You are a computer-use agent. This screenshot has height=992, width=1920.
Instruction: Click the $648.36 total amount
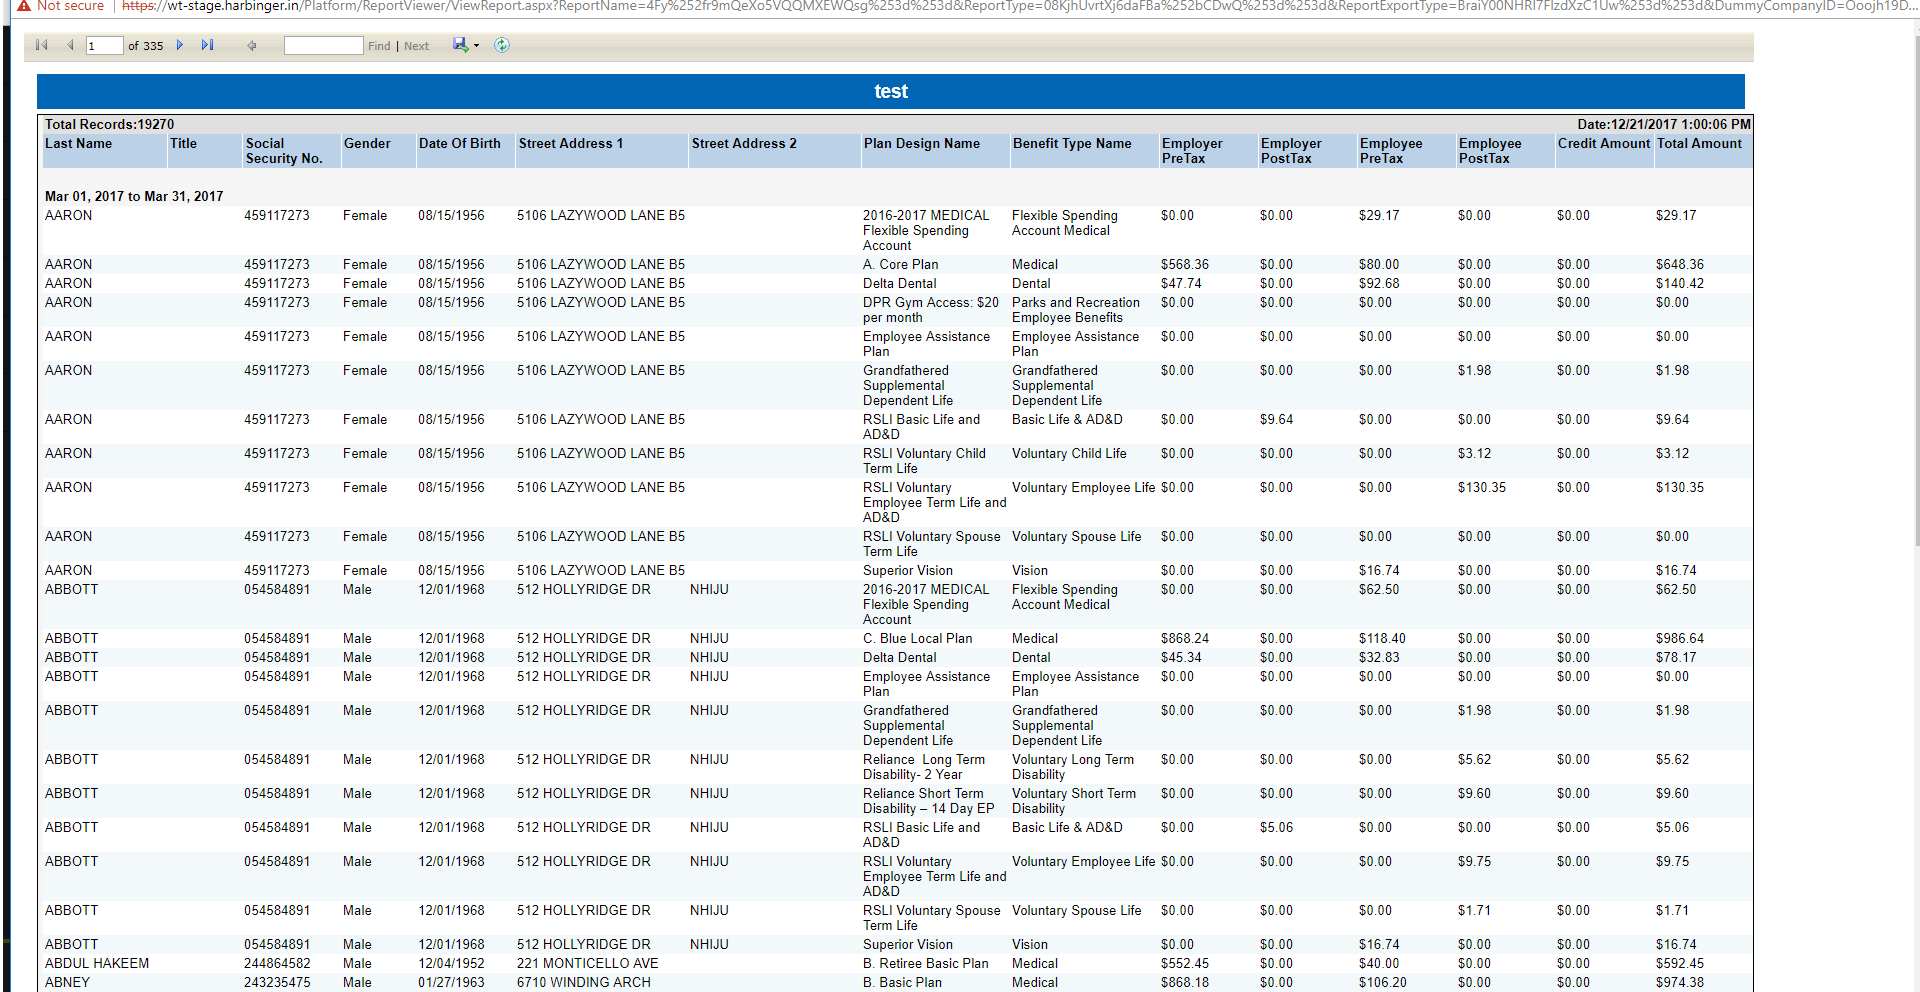pos(1679,264)
